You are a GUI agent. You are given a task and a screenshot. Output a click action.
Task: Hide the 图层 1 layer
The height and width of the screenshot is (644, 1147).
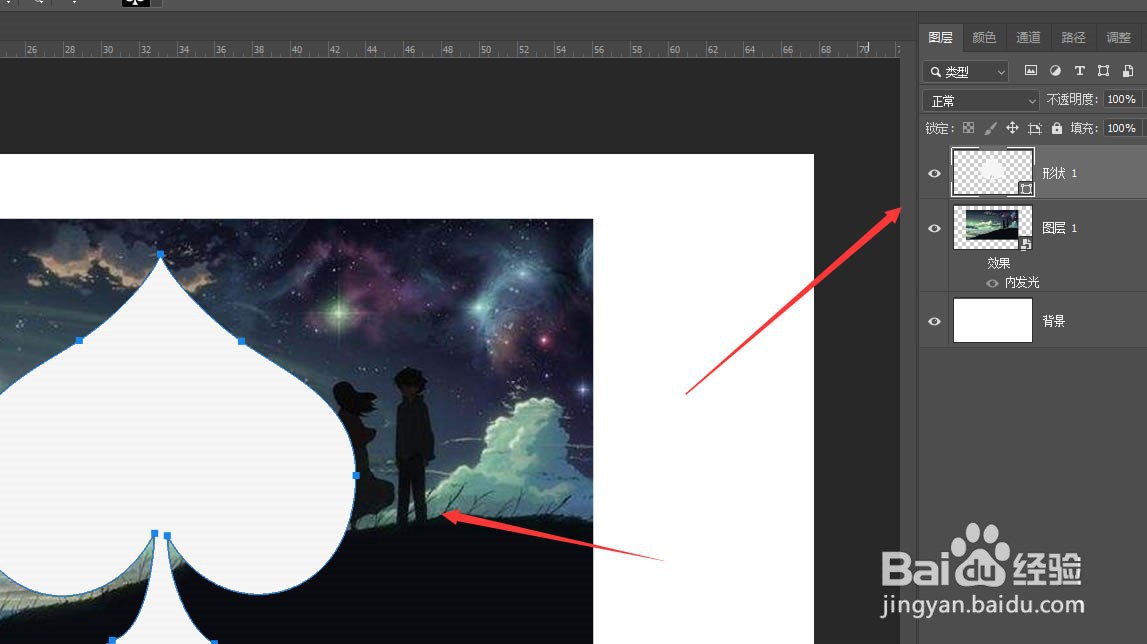(934, 228)
